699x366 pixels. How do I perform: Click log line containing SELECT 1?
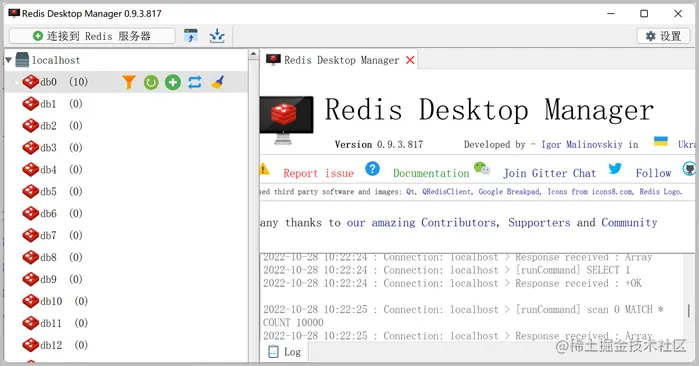446,270
